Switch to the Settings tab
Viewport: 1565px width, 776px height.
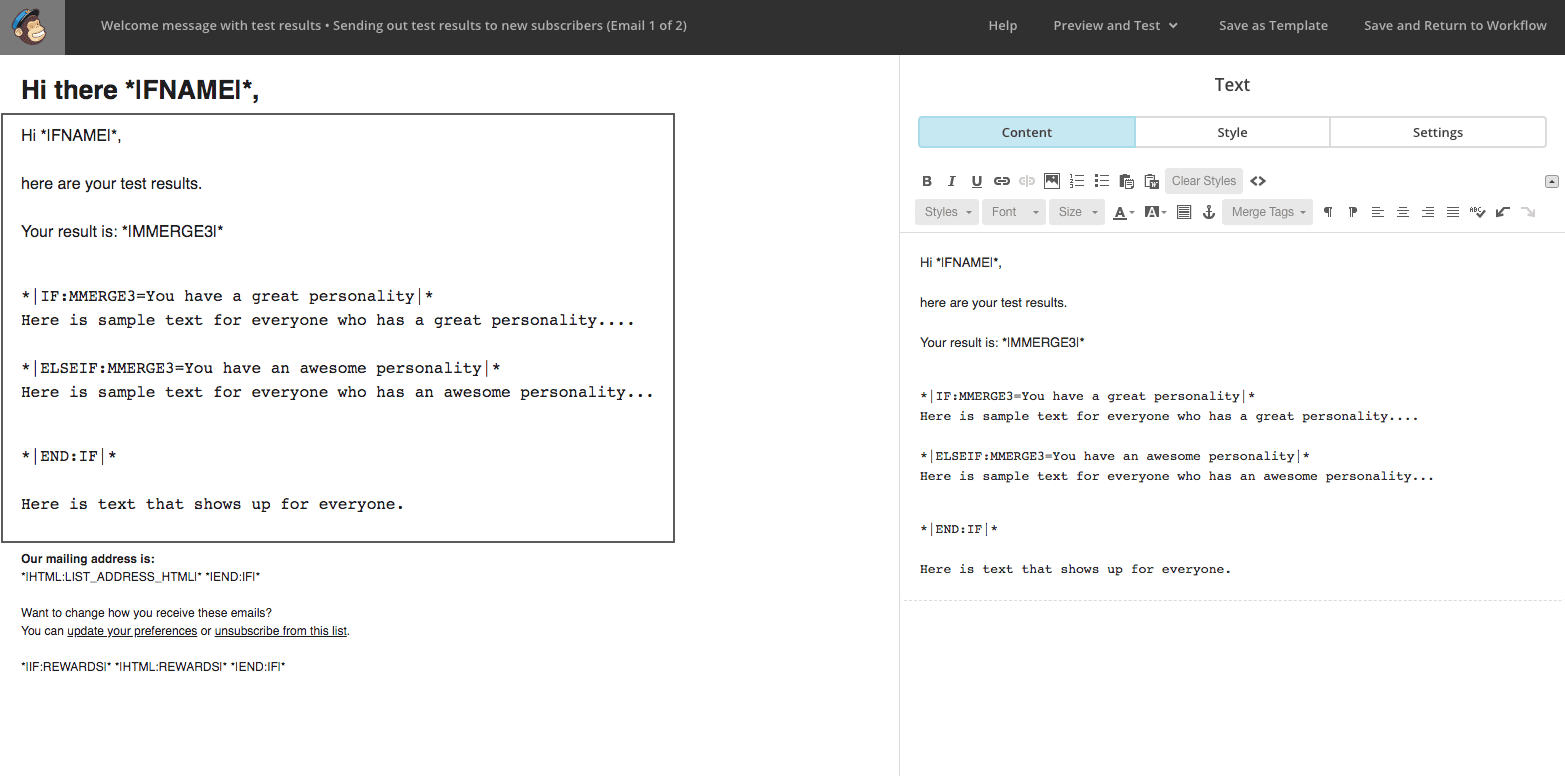click(x=1438, y=132)
